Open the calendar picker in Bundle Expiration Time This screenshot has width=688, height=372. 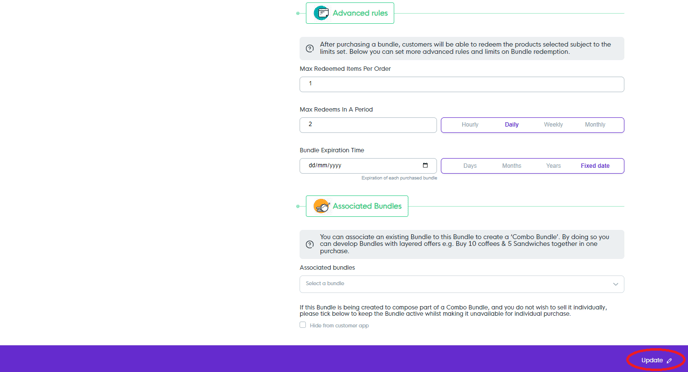coord(425,165)
